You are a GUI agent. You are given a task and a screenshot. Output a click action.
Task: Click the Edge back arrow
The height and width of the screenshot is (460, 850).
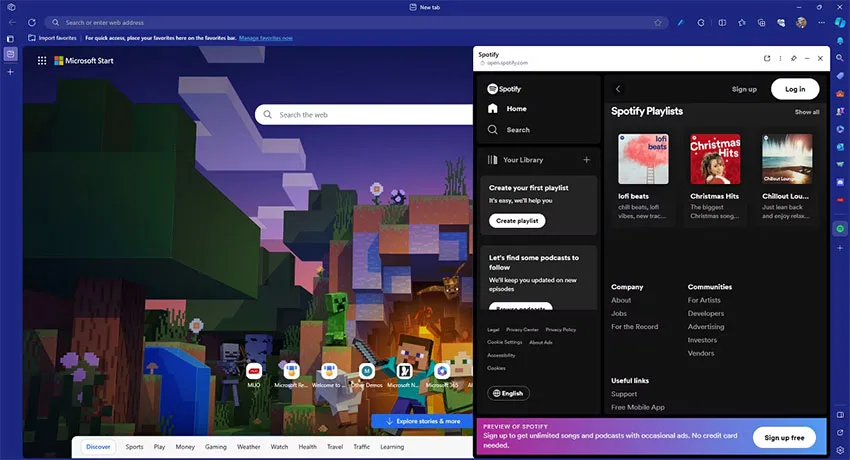point(12,22)
